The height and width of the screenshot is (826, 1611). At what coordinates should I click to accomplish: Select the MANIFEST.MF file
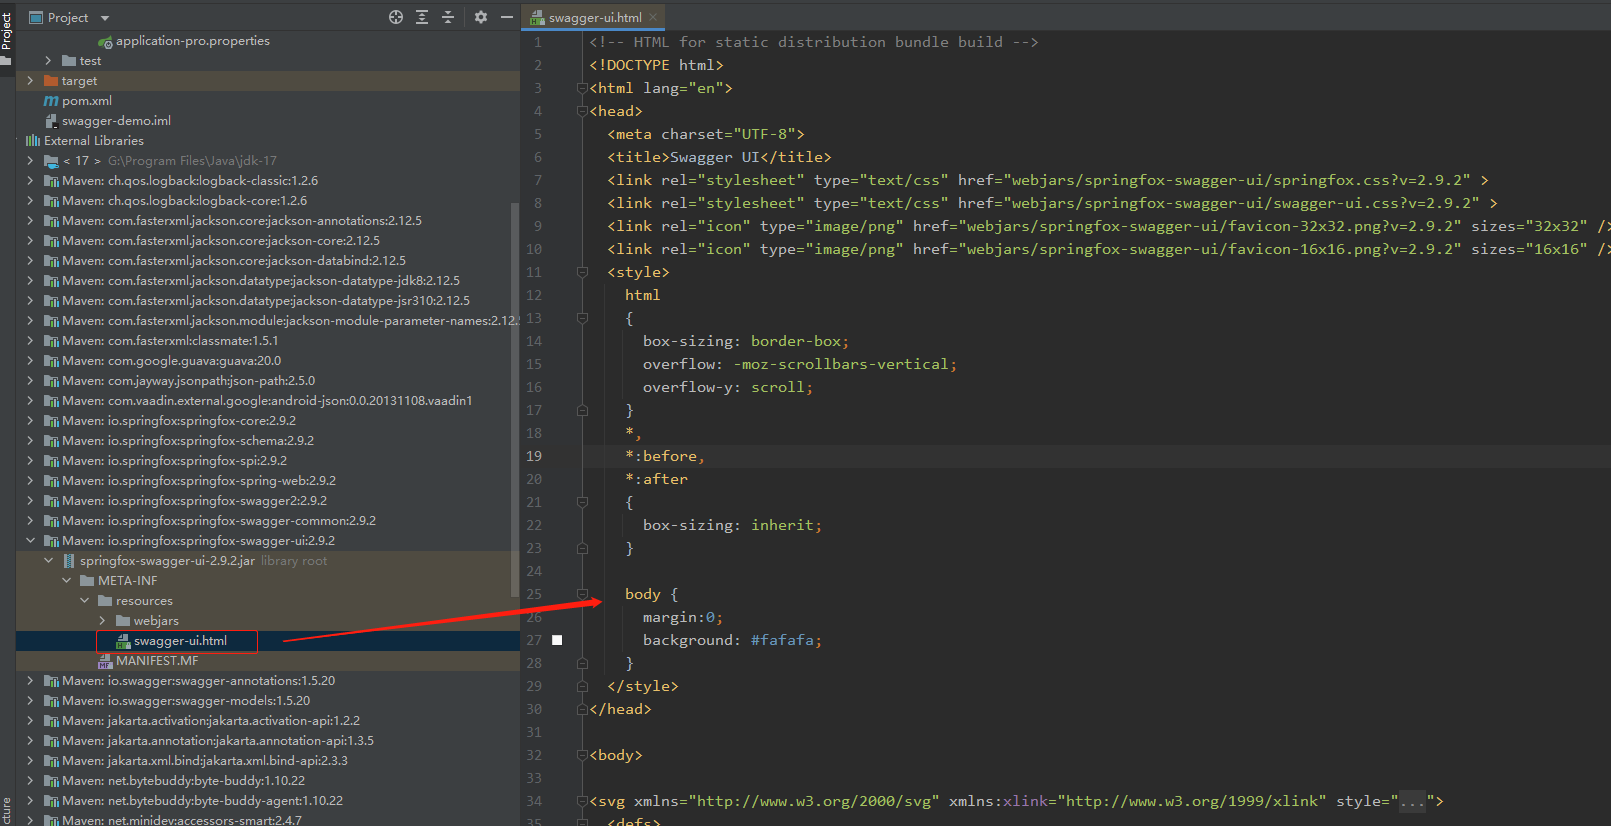[157, 661]
